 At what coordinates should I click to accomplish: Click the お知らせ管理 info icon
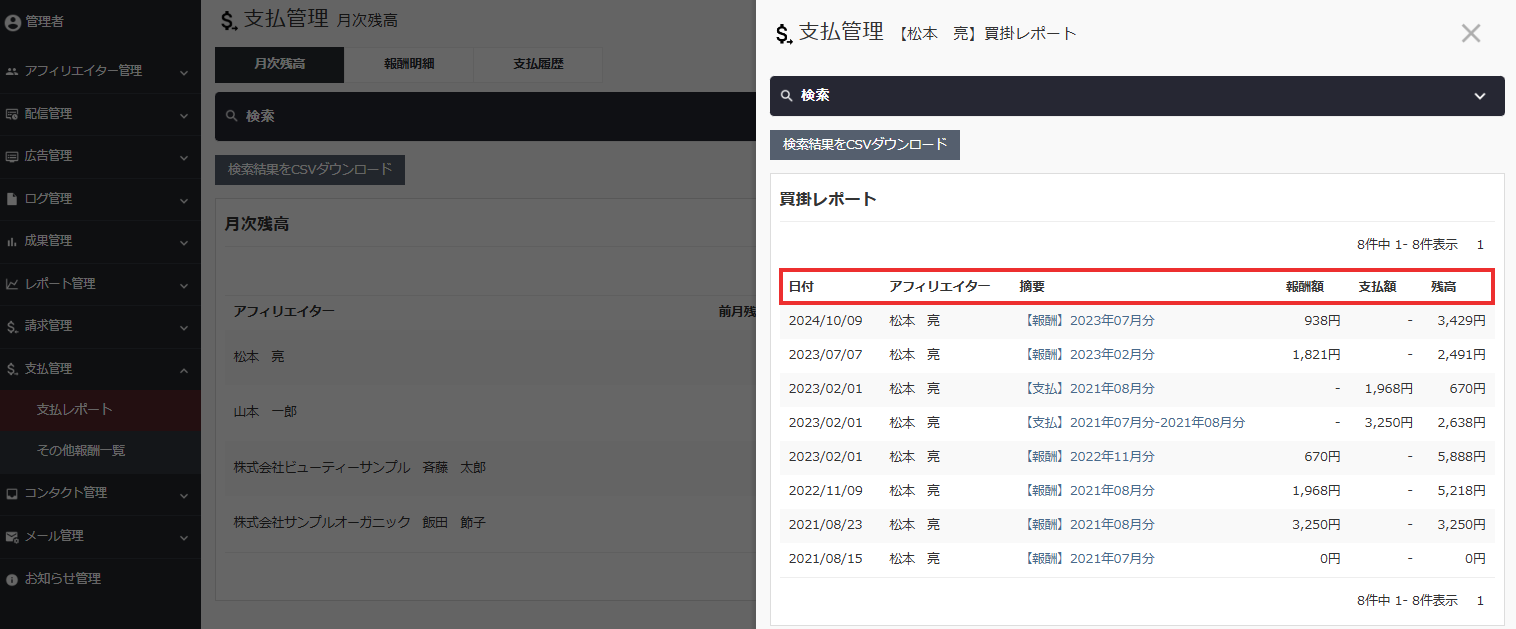12,579
